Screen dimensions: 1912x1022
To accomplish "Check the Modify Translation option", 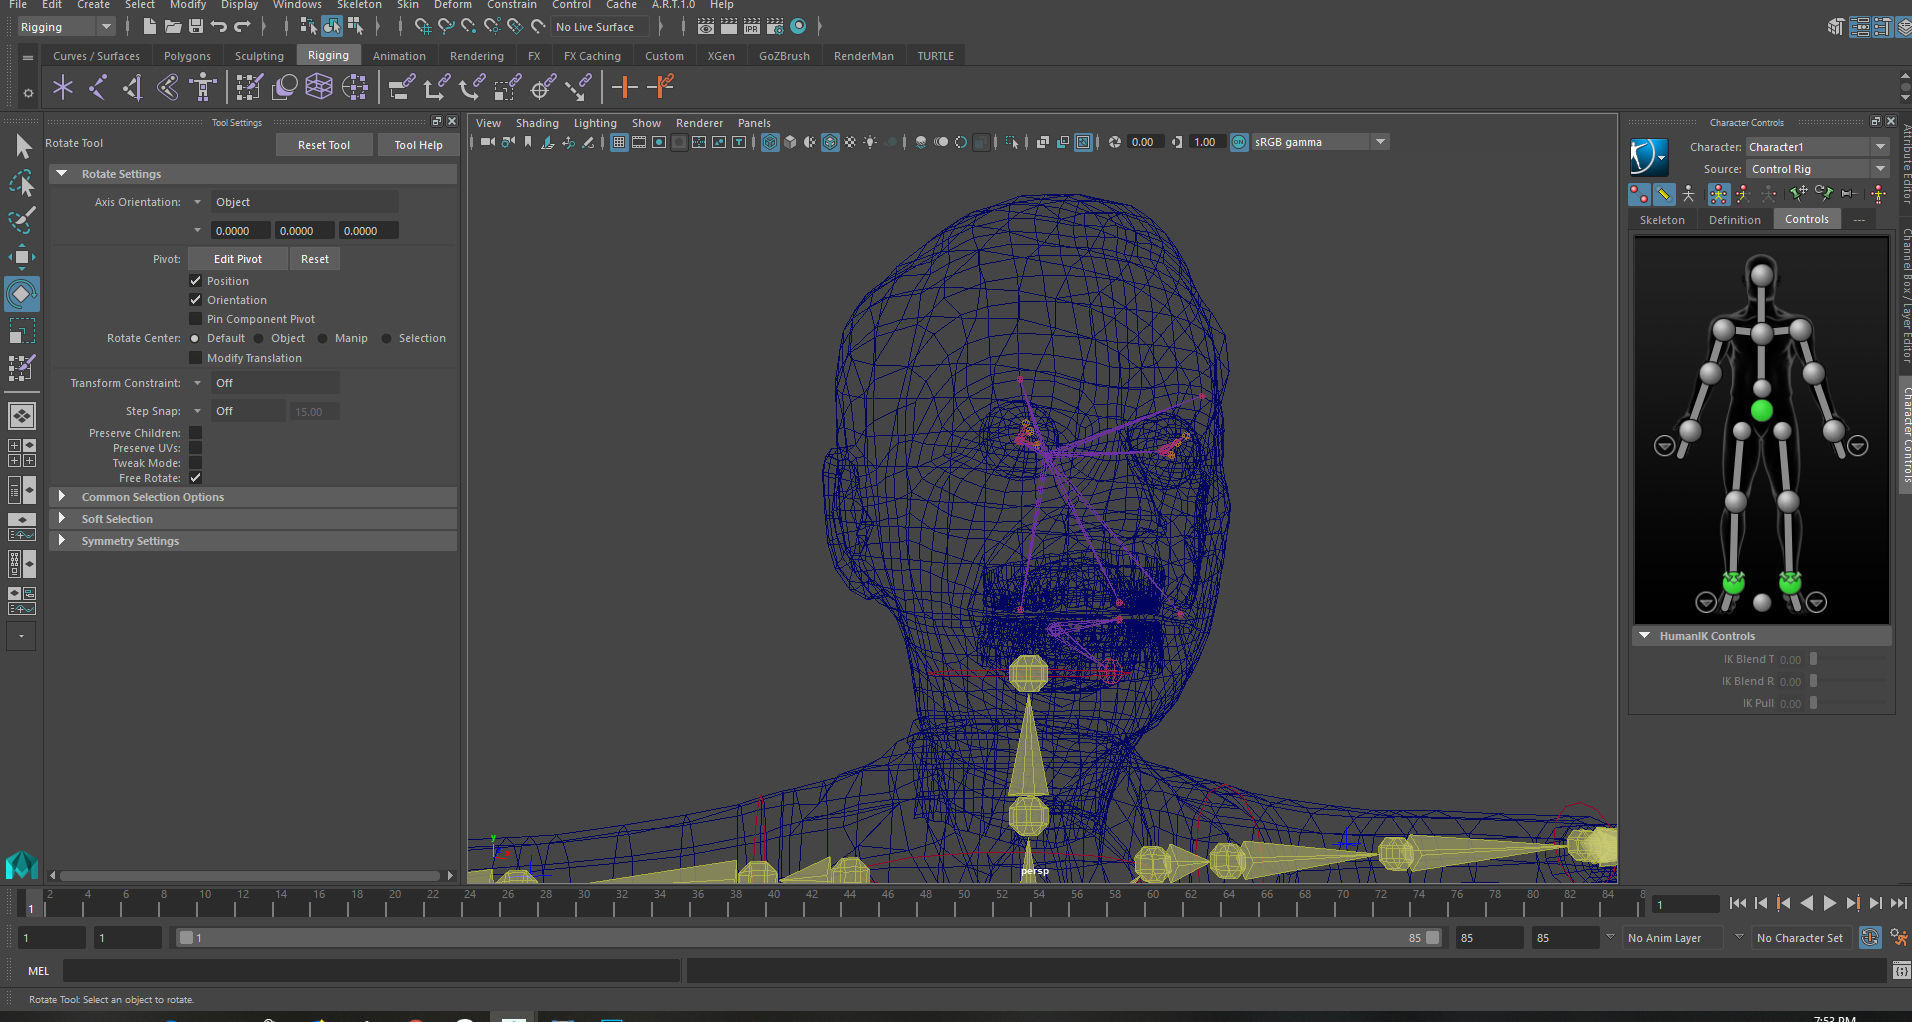I will click(196, 358).
